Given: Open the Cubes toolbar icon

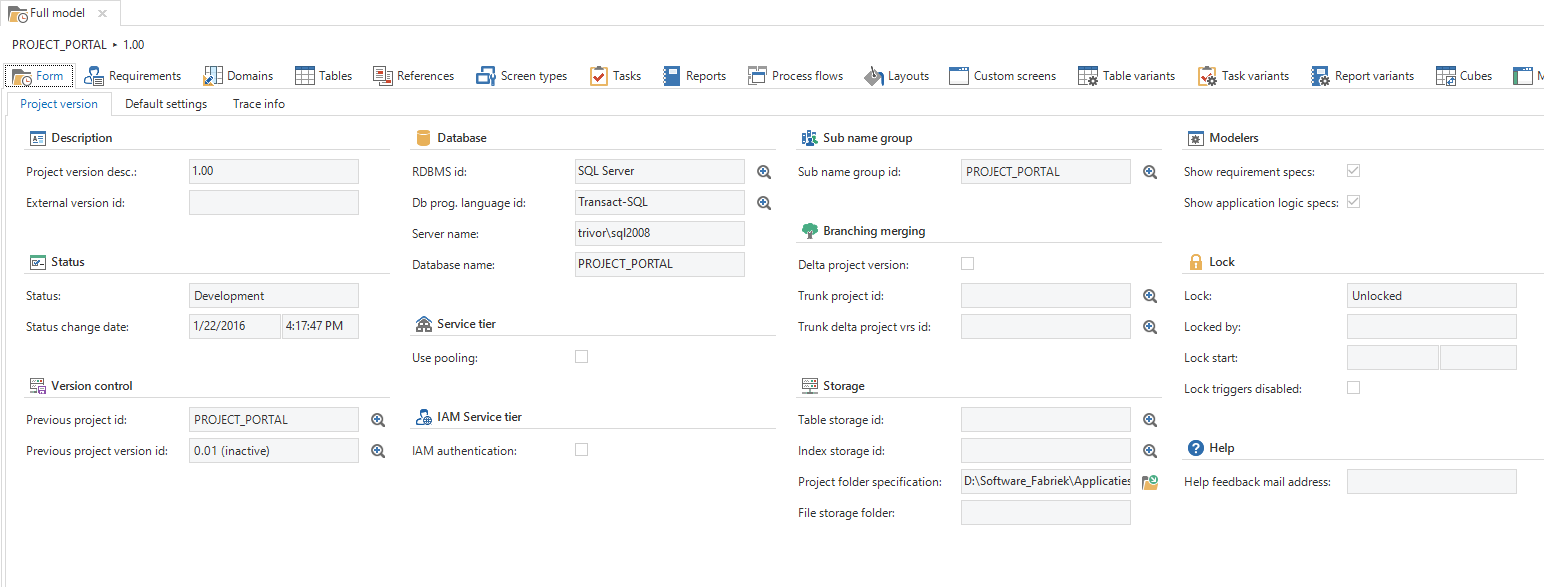Looking at the screenshot, I should pos(1445,76).
